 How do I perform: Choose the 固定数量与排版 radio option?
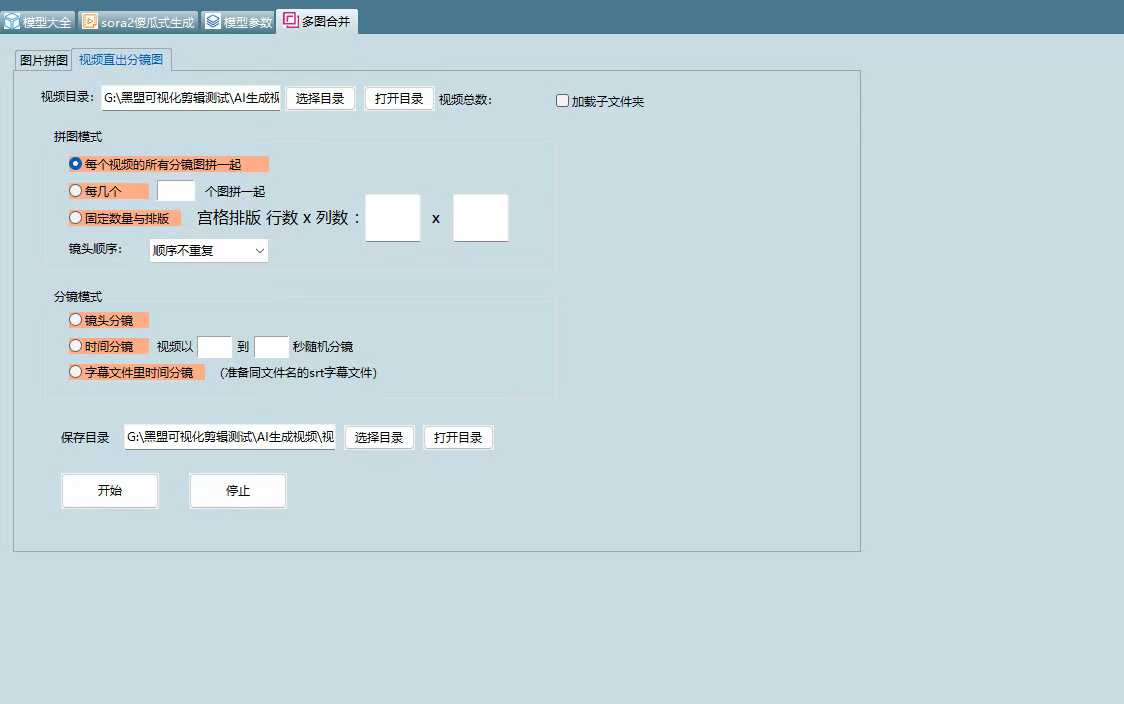point(76,218)
